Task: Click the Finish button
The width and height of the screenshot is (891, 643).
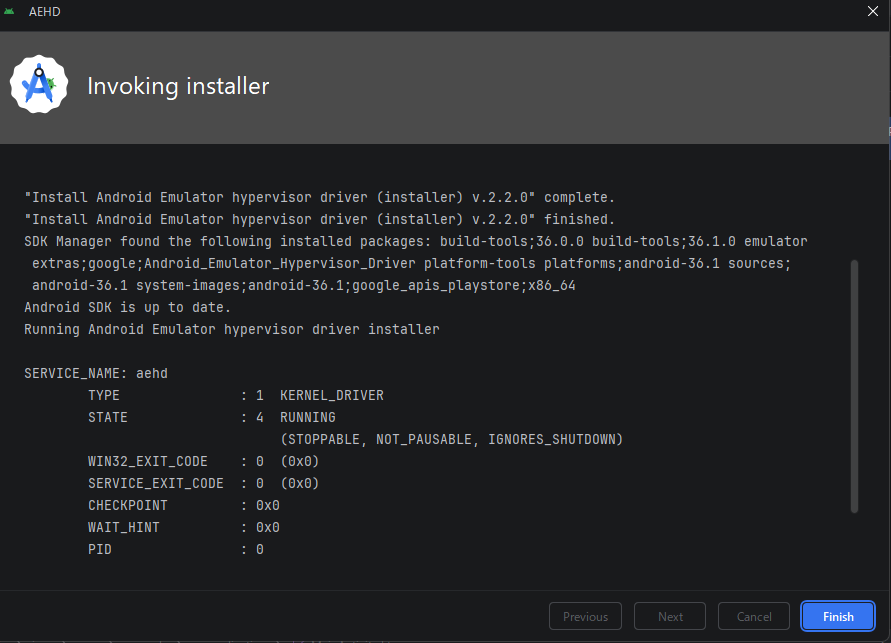Action: tap(838, 616)
